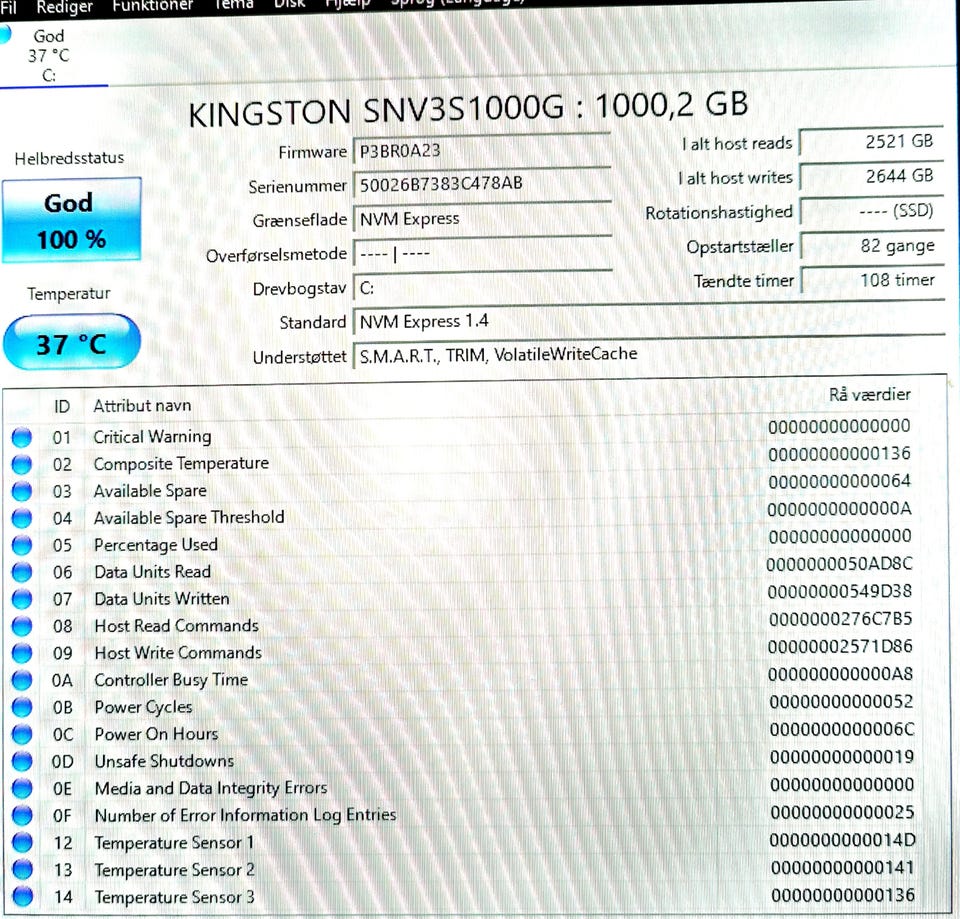This screenshot has width=960, height=919.
Task: Select the Power On Hours attribute name
Action: coord(157,733)
